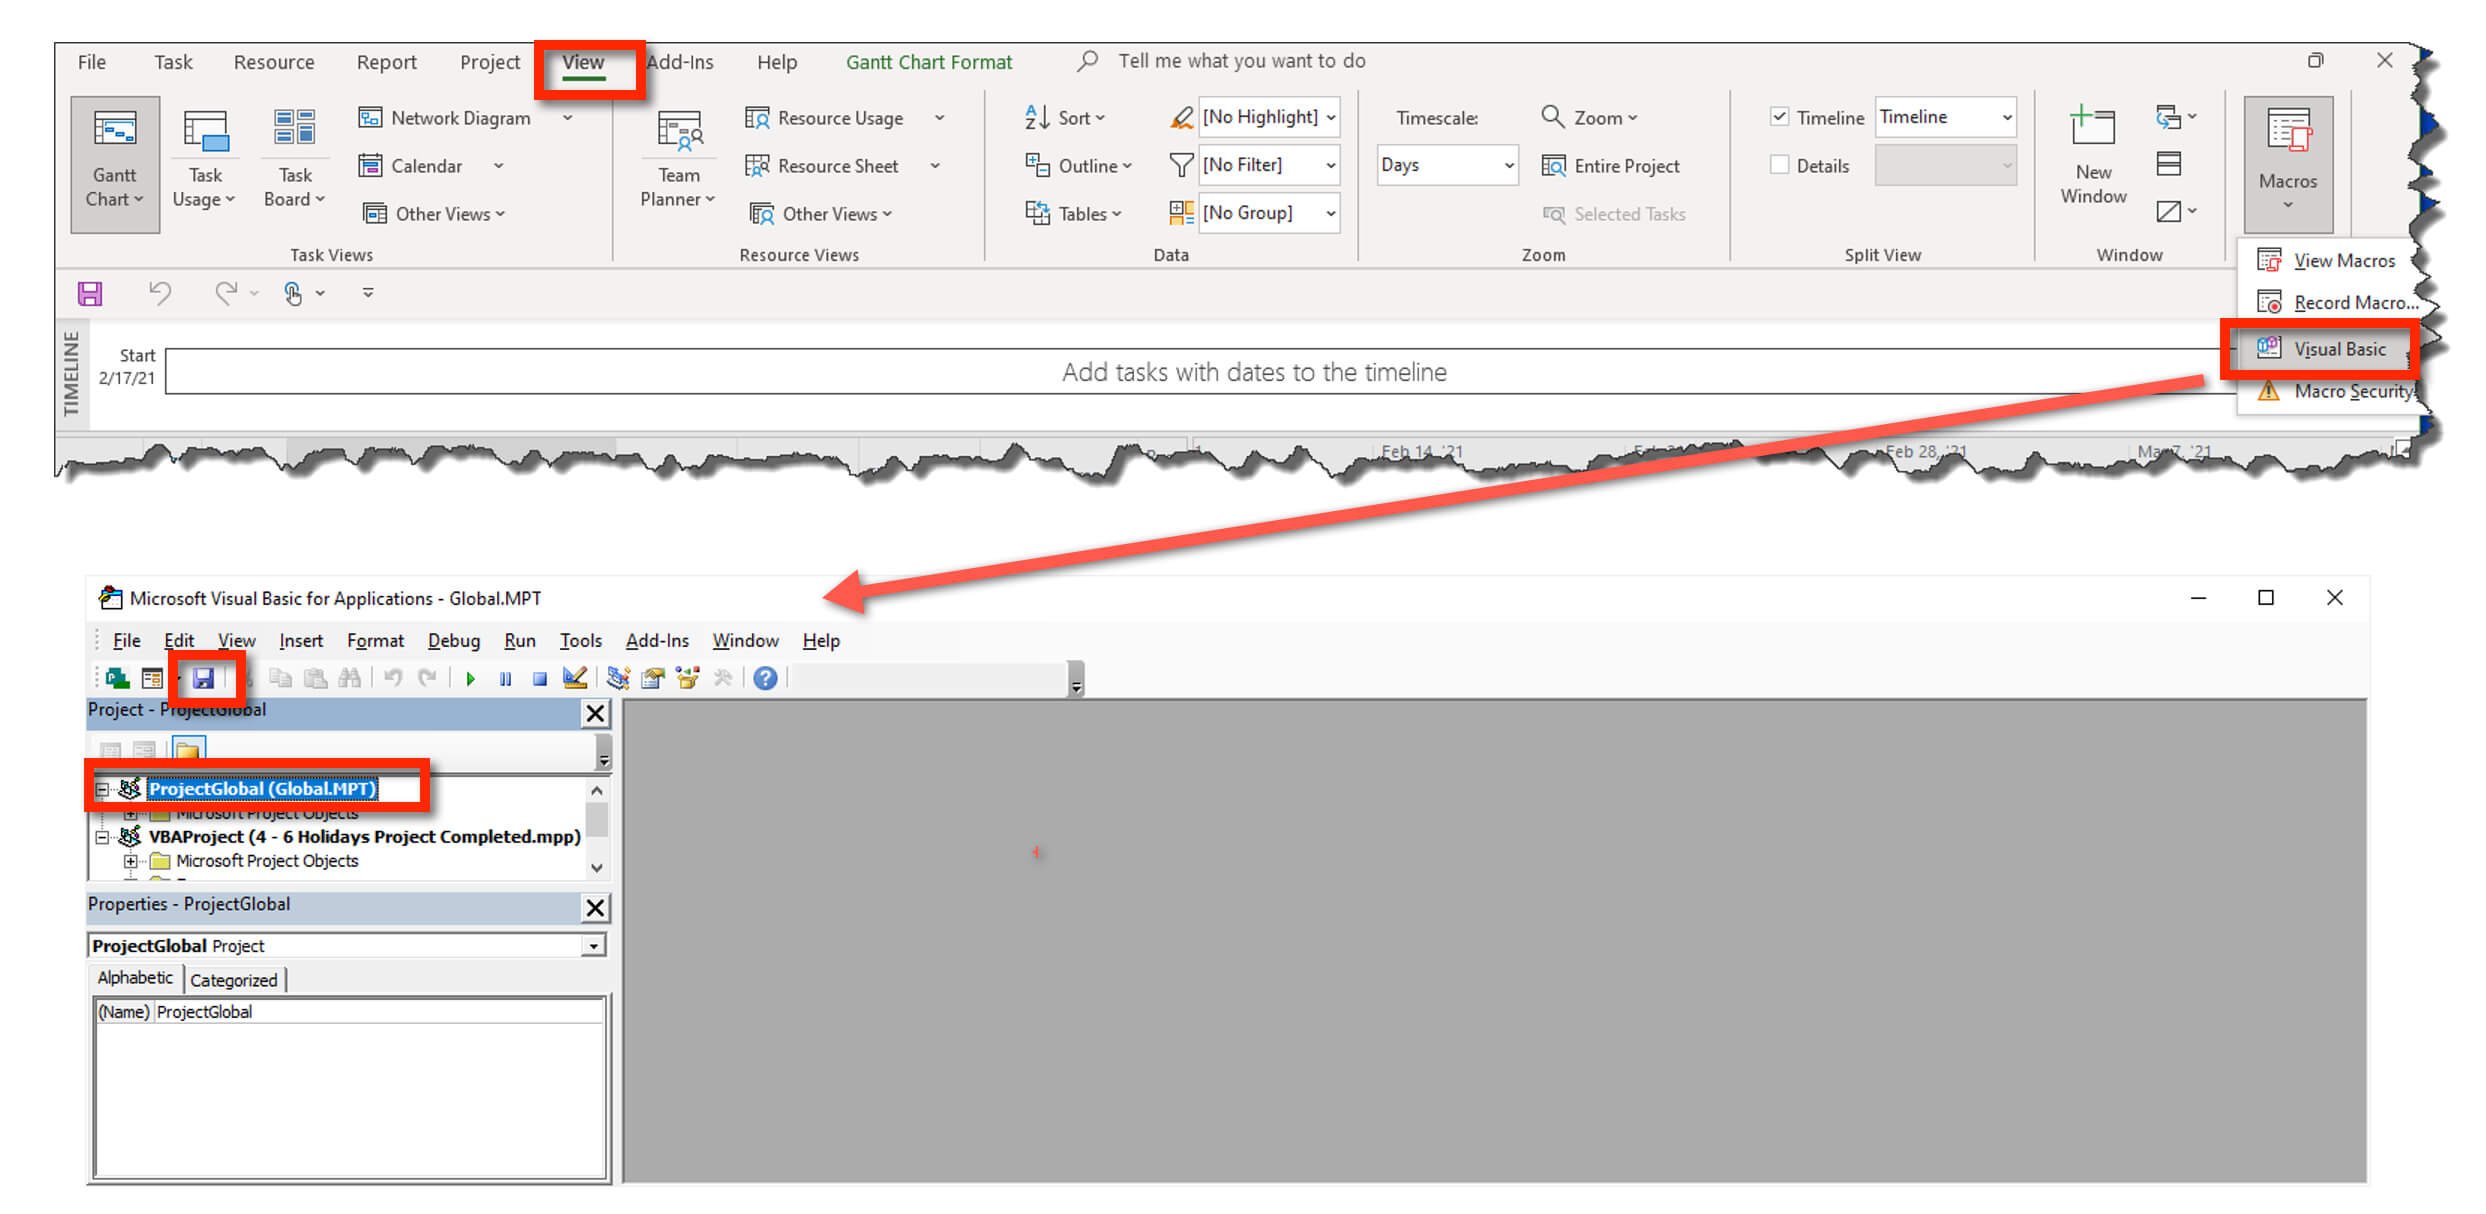Click the Design Mode ruler icon
2486x1214 pixels.
[x=574, y=679]
